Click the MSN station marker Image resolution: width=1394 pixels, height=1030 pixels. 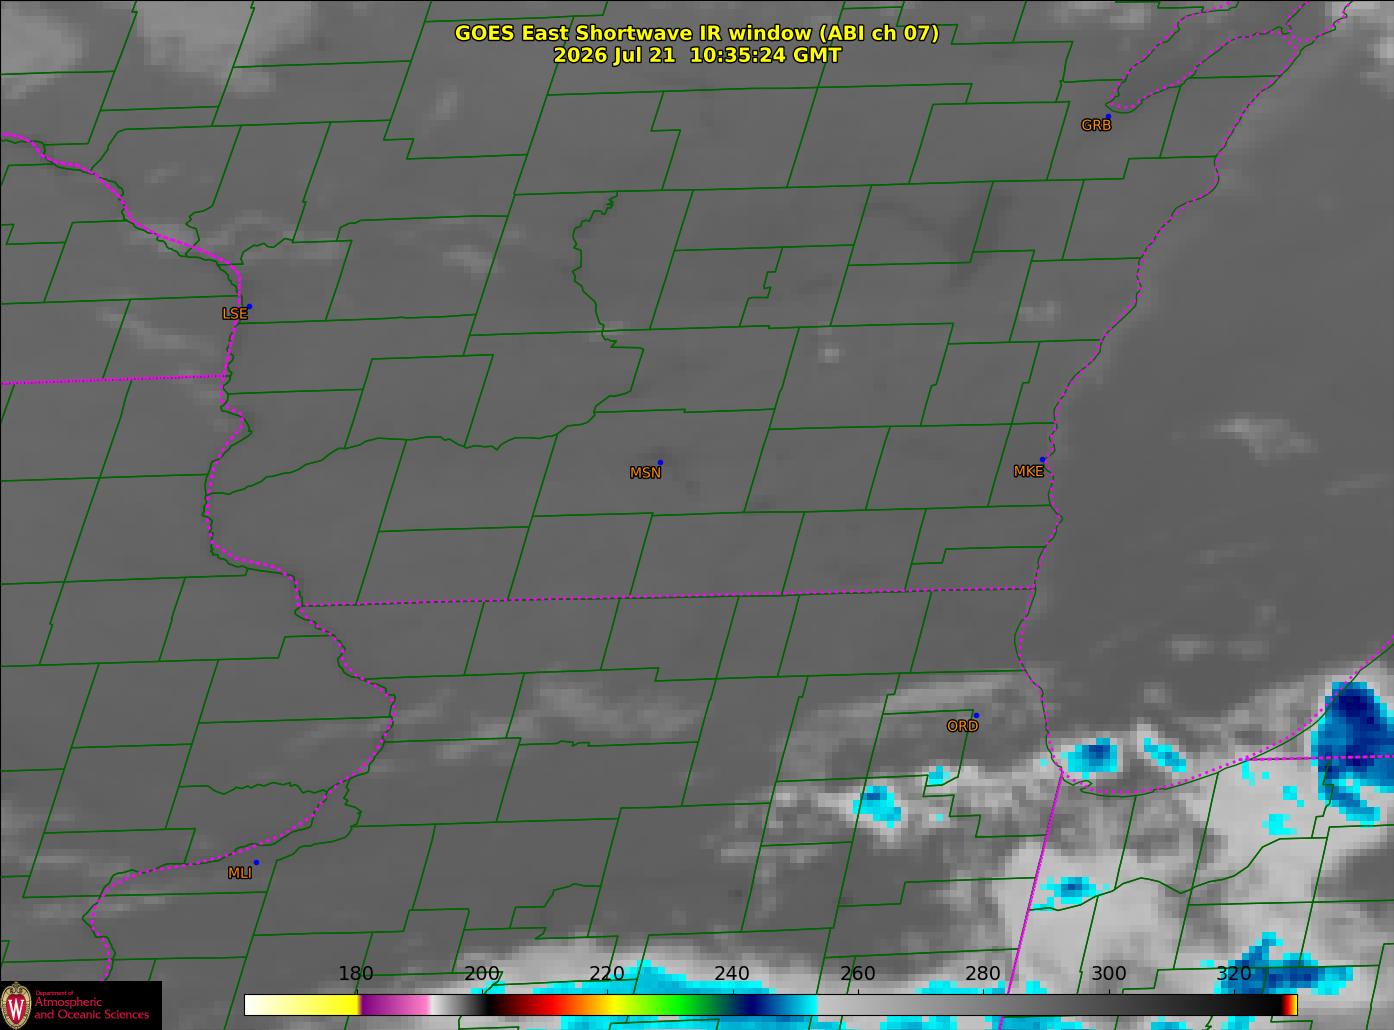pyautogui.click(x=660, y=462)
